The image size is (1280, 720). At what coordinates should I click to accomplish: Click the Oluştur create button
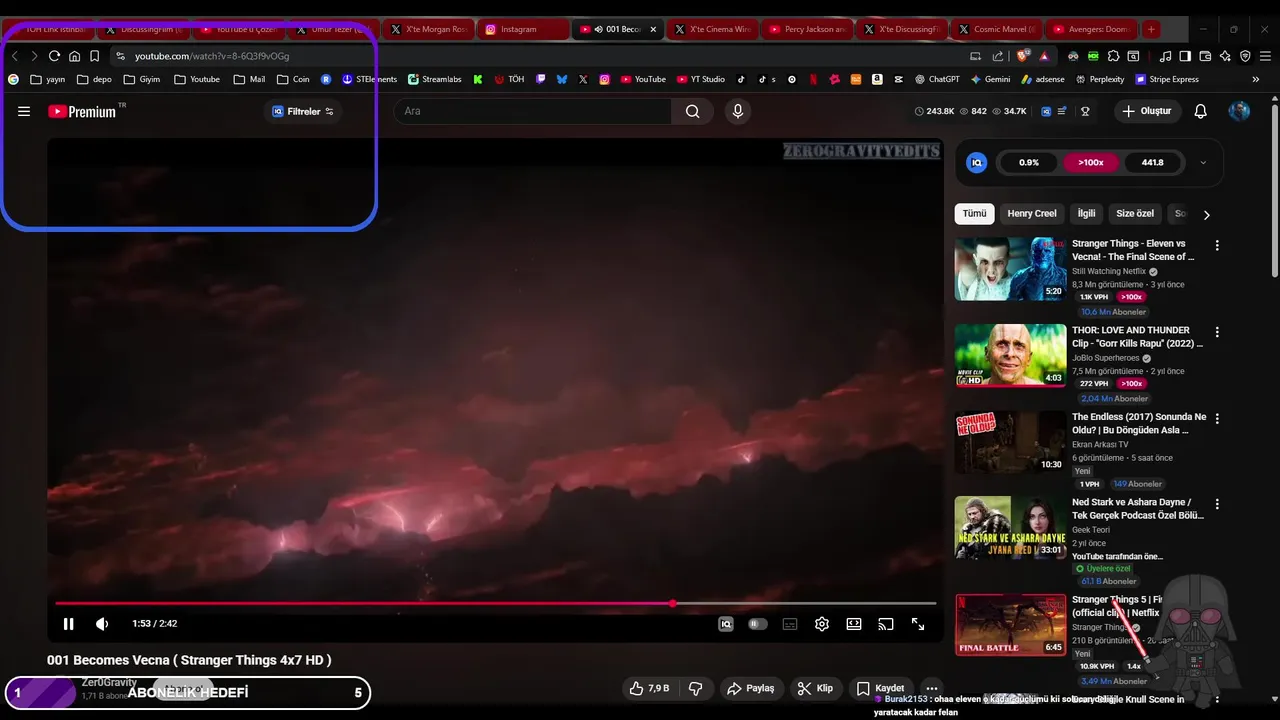[1147, 111]
